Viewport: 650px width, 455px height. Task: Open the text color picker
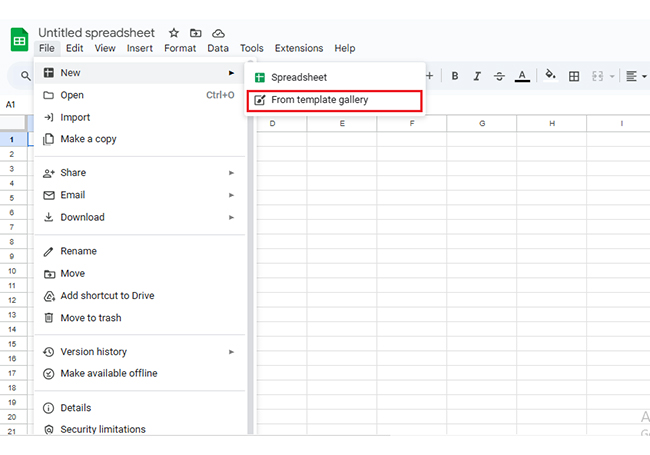522,76
